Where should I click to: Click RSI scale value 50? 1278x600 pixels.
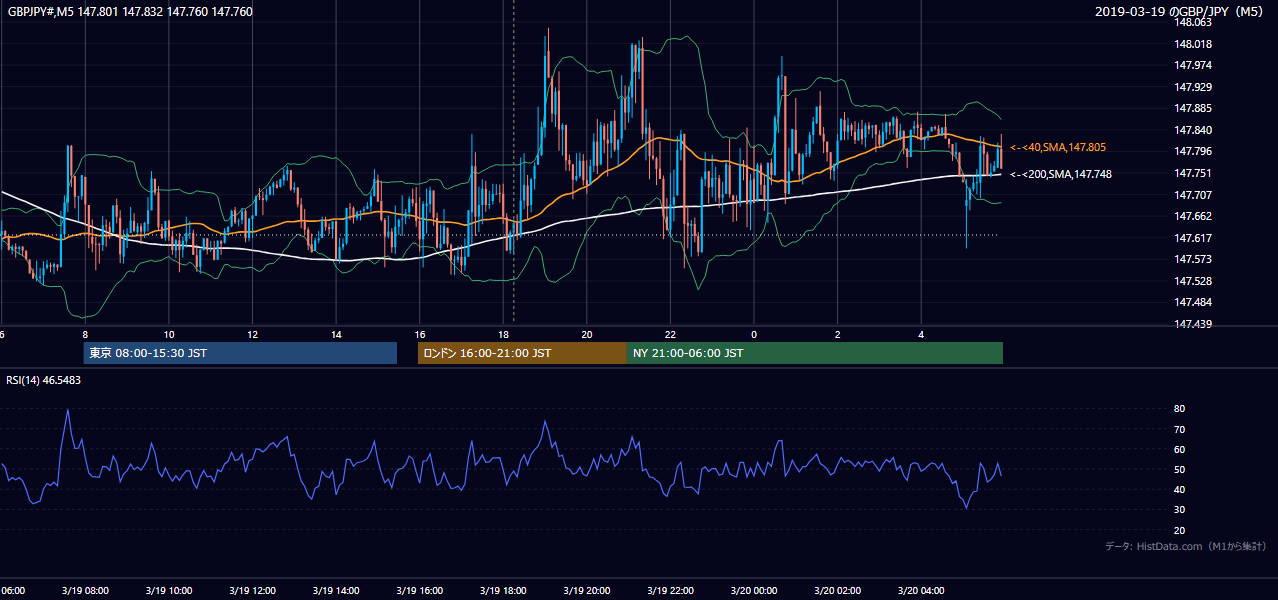click(x=1179, y=469)
